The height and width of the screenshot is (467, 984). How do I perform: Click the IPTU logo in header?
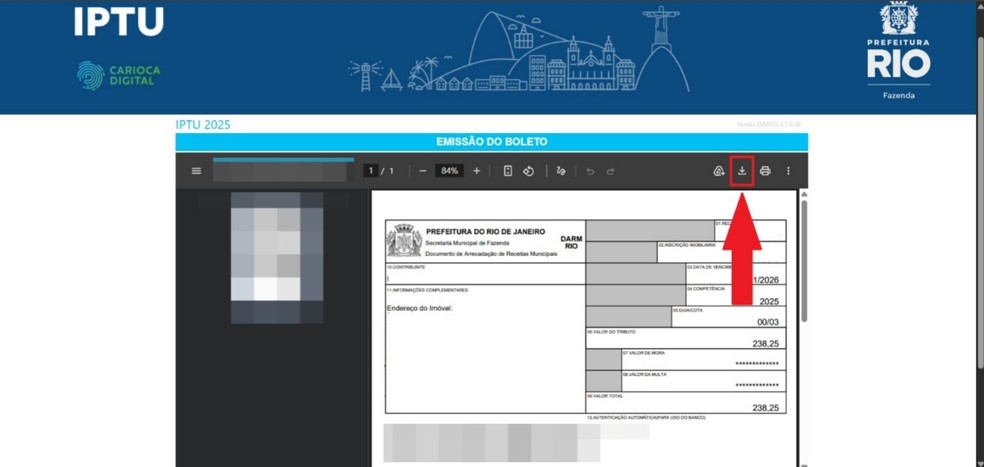pos(119,22)
